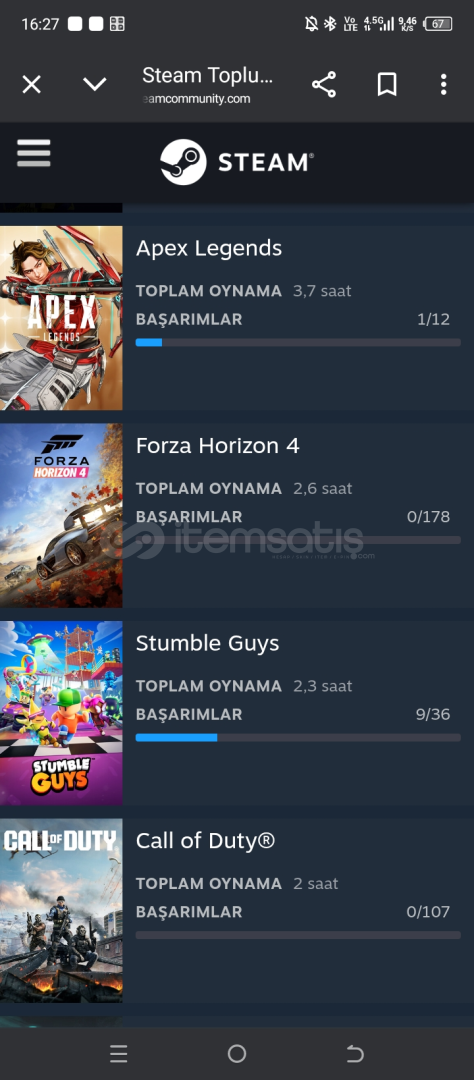Viewport: 474px width, 1080px height.
Task: Open Android recent apps menu button
Action: click(x=118, y=1053)
